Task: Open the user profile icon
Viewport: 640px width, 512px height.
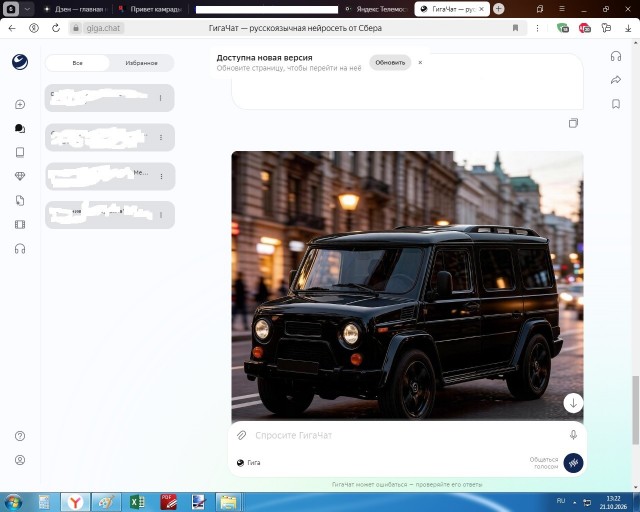Action: pyautogui.click(x=20, y=460)
